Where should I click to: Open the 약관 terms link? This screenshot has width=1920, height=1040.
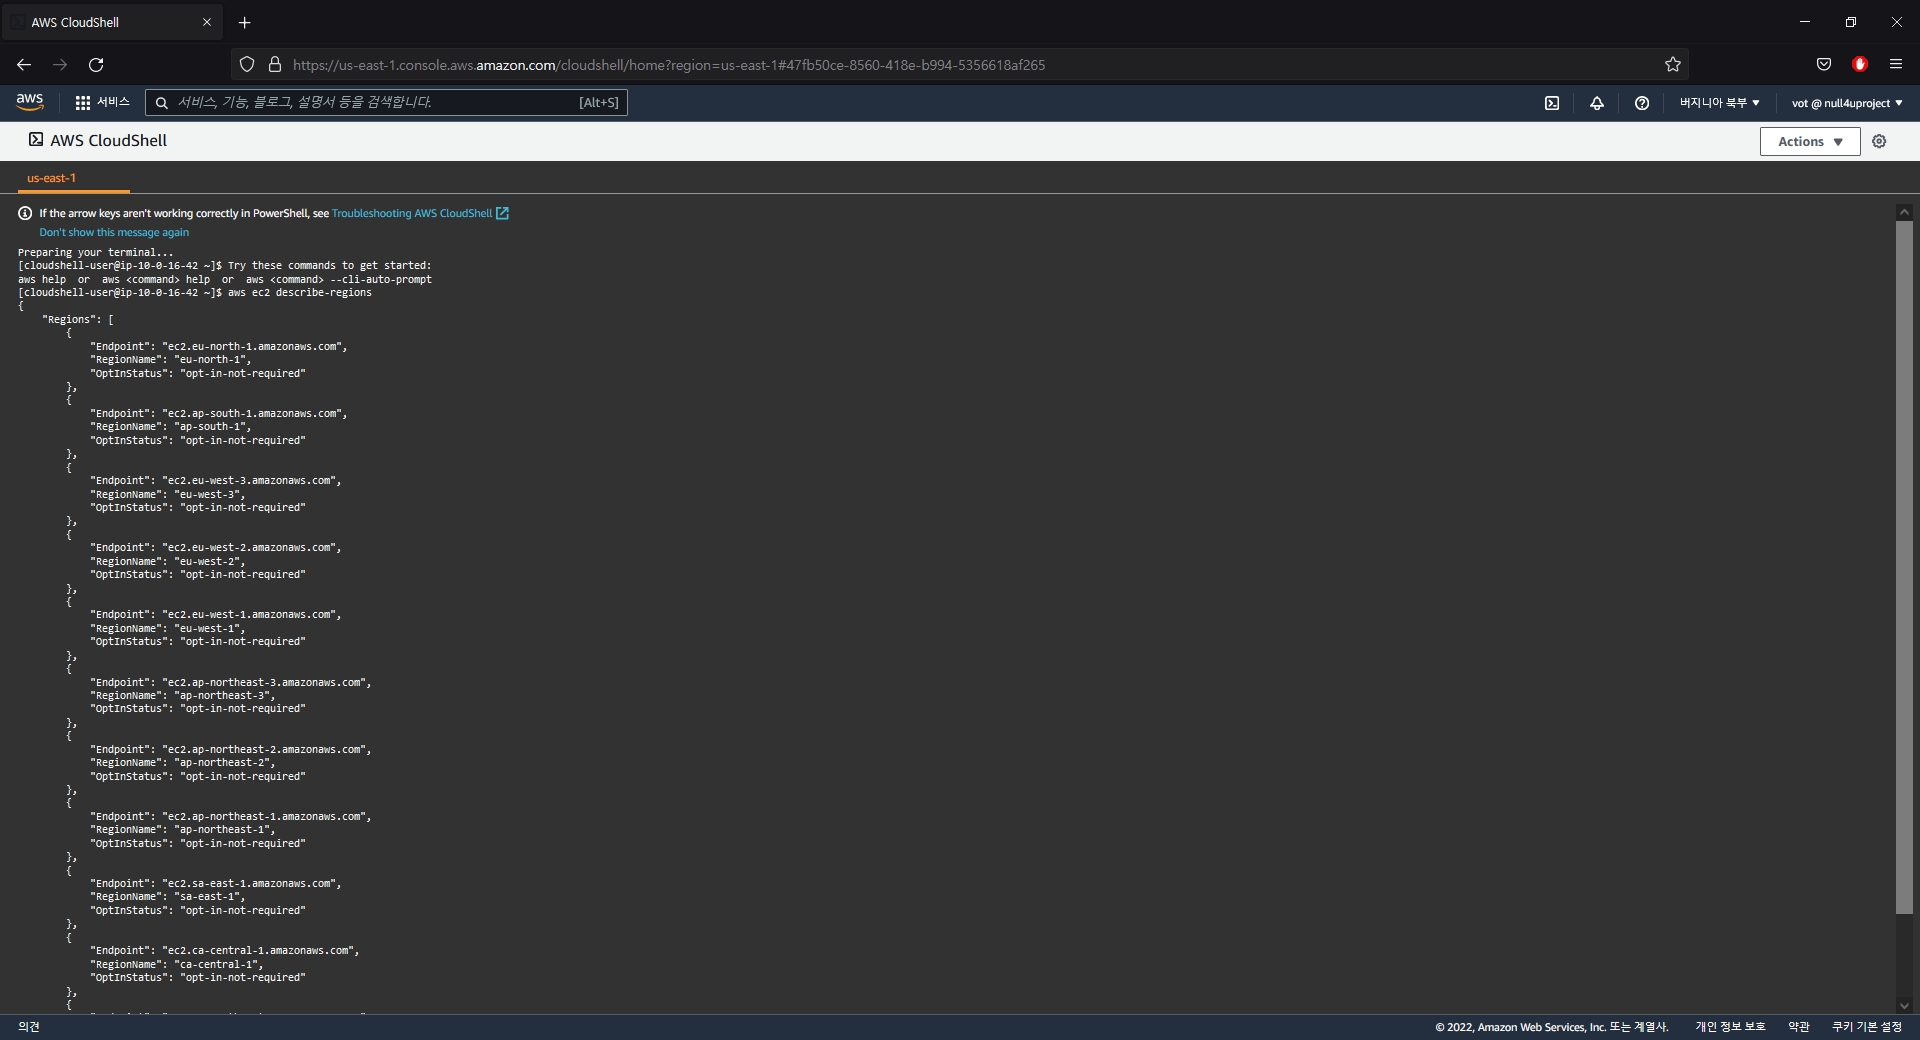(x=1799, y=1027)
